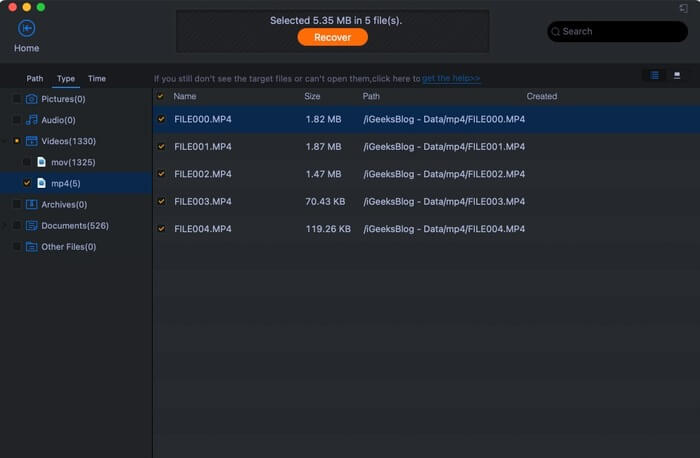Click the Archives box icon
The height and width of the screenshot is (458, 700).
click(x=31, y=204)
